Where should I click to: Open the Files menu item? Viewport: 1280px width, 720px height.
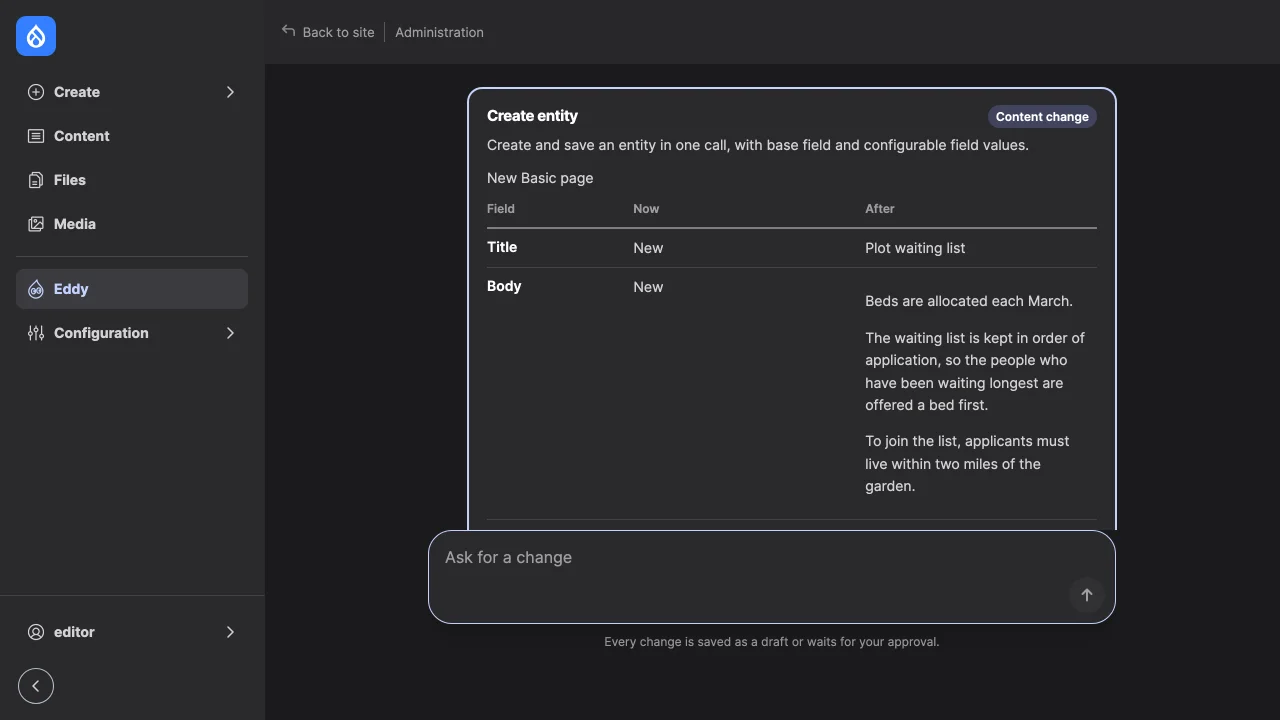(132, 180)
